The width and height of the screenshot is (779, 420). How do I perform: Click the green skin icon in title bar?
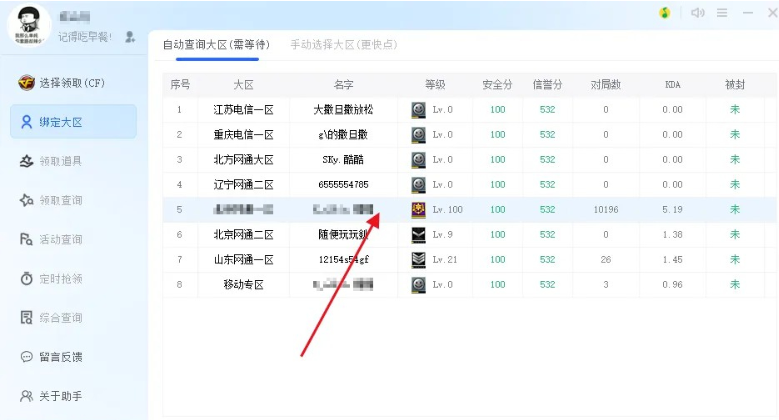(x=664, y=13)
